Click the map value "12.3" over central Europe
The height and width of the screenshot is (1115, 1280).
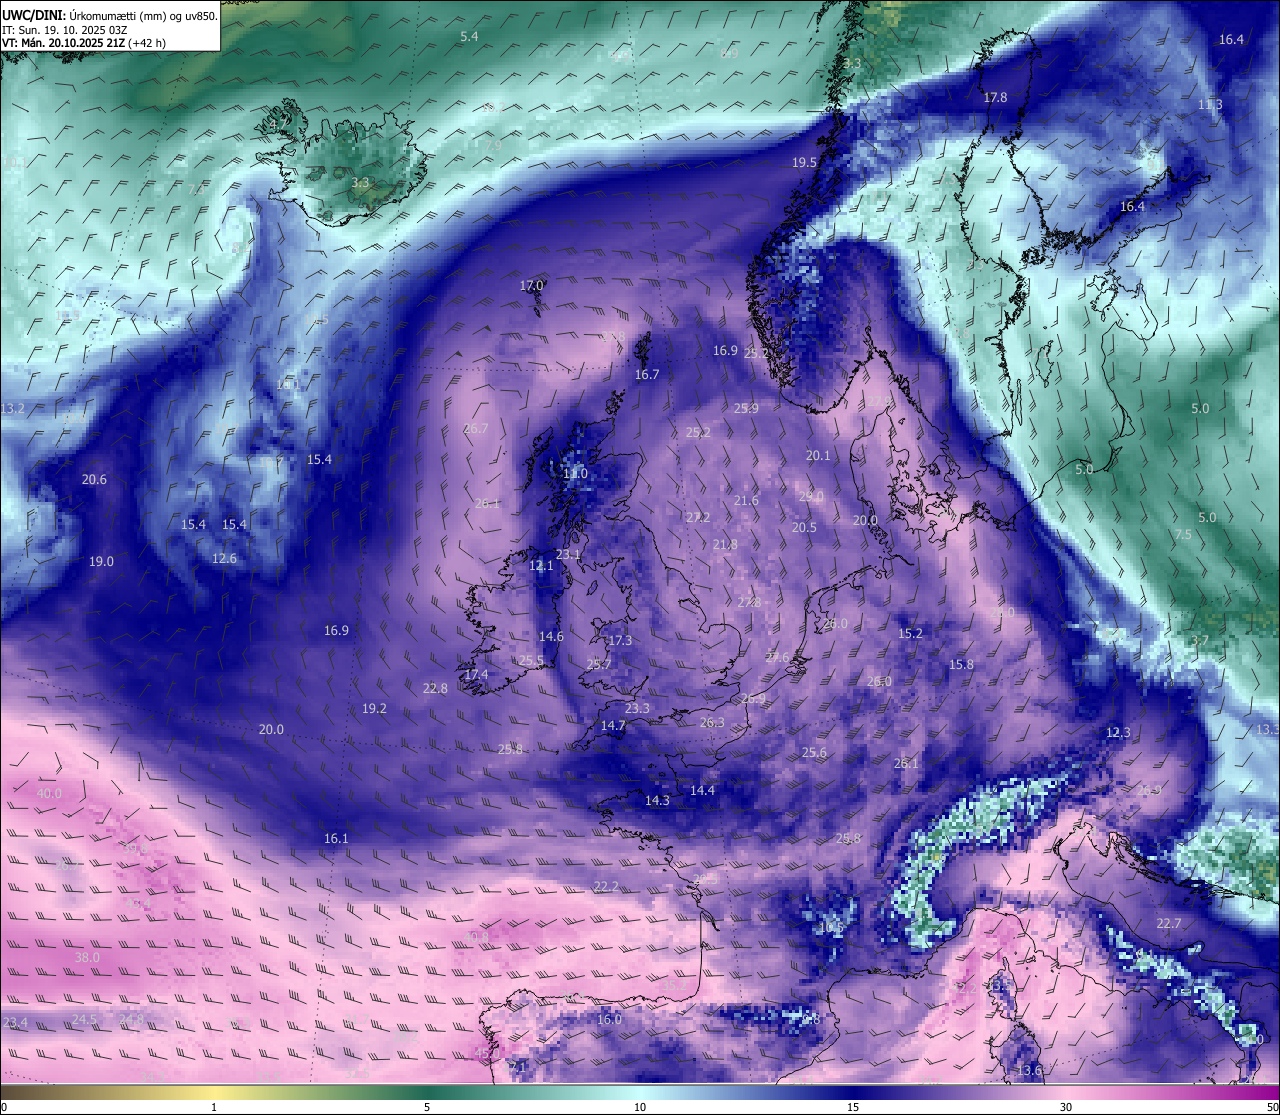click(x=1118, y=733)
